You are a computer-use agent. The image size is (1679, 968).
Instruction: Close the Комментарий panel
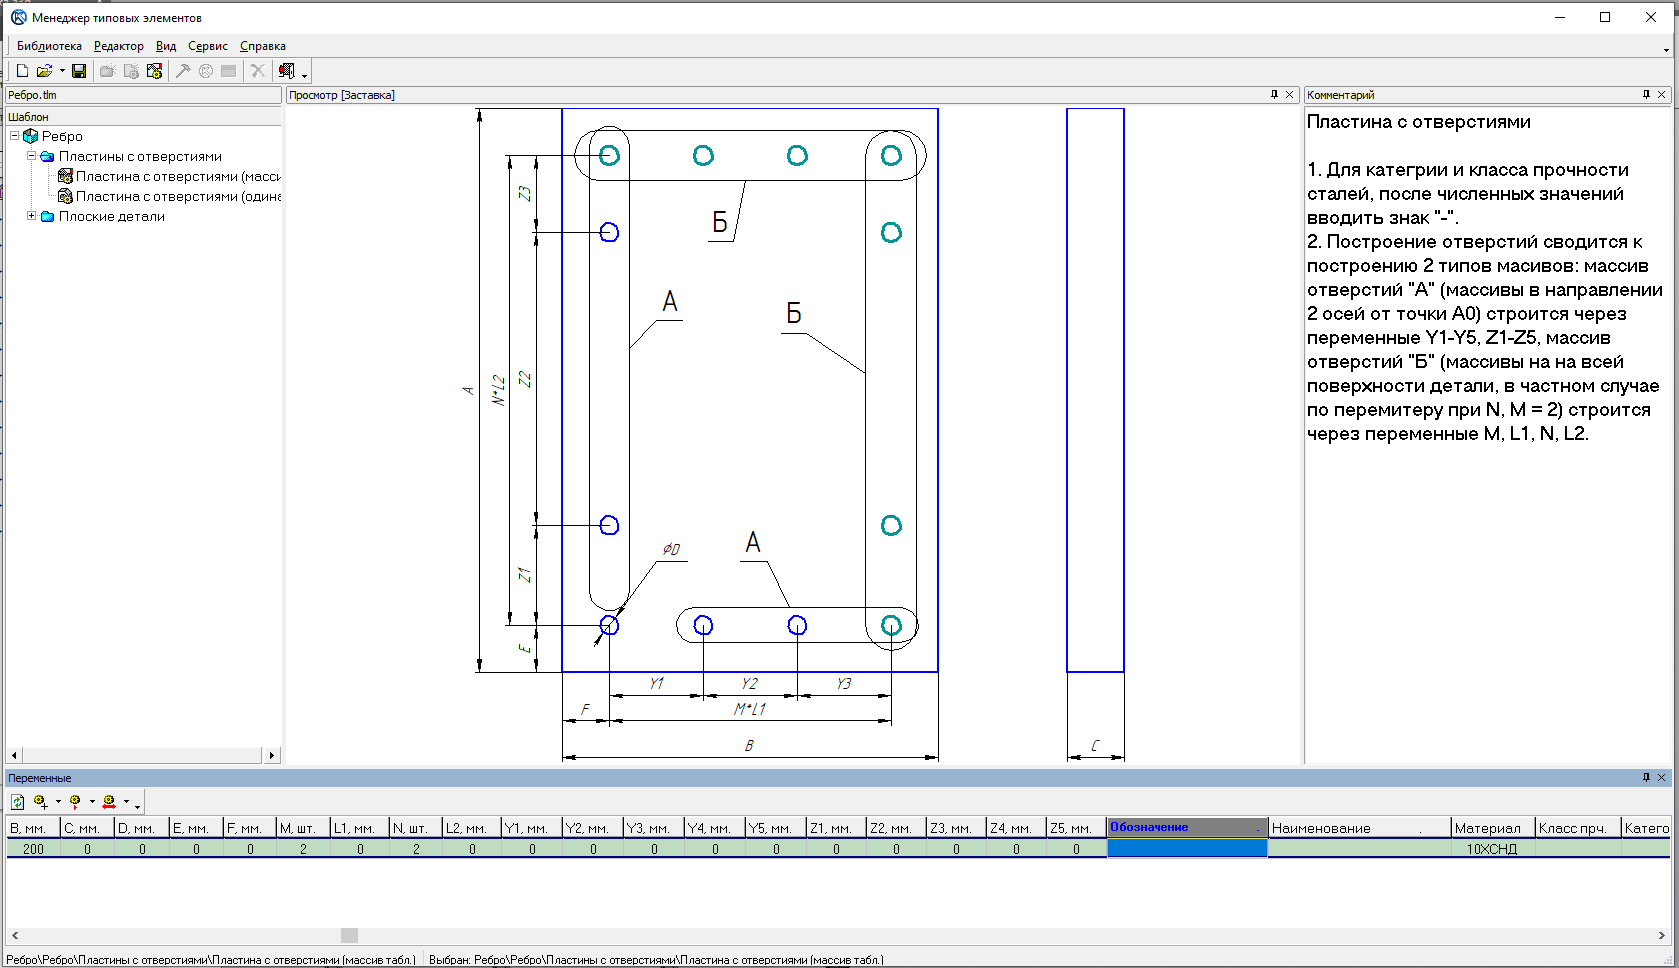click(x=1662, y=94)
